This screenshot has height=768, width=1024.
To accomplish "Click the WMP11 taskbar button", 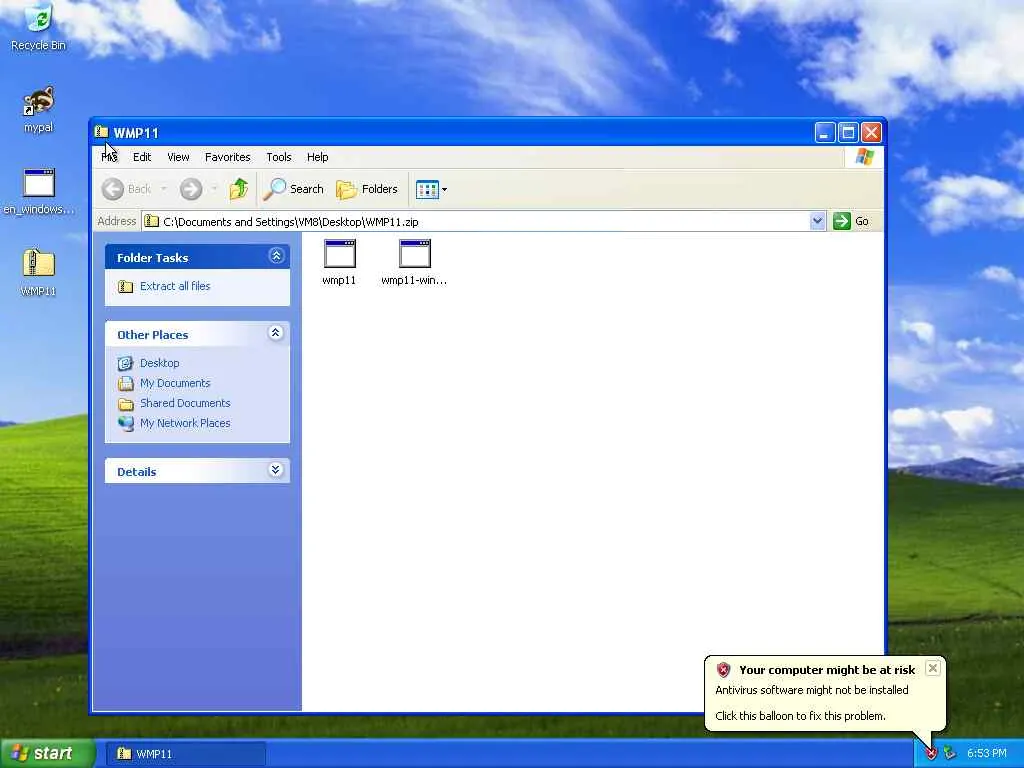I will coord(185,754).
